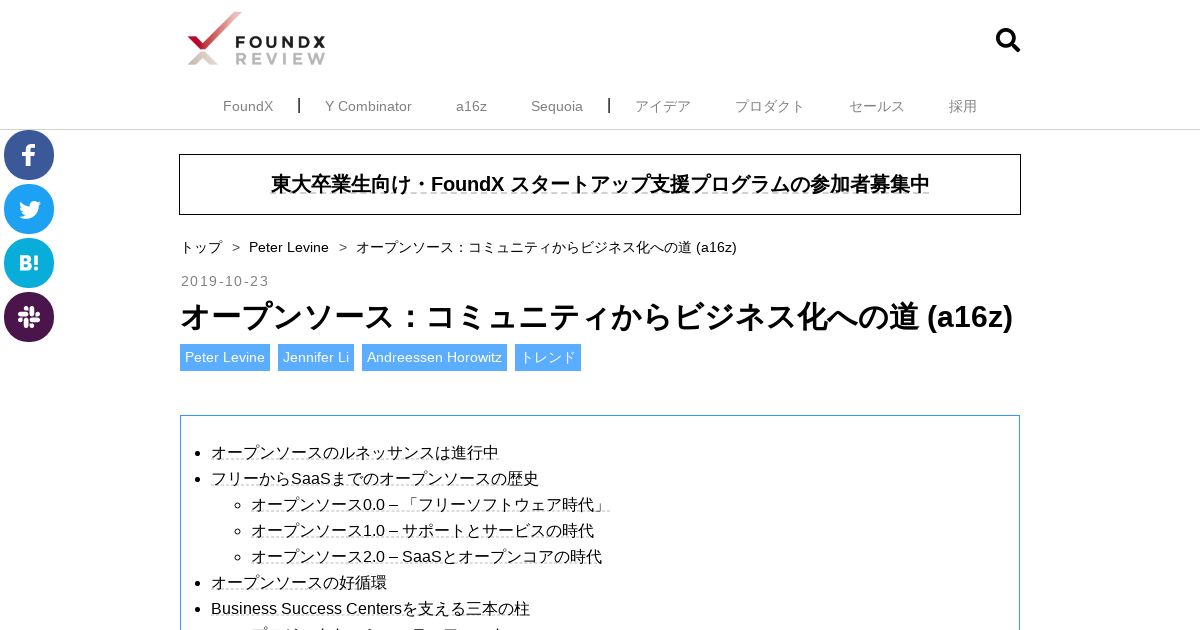
Task: Bookmark the page with Hatena B! icon
Action: pyautogui.click(x=29, y=263)
